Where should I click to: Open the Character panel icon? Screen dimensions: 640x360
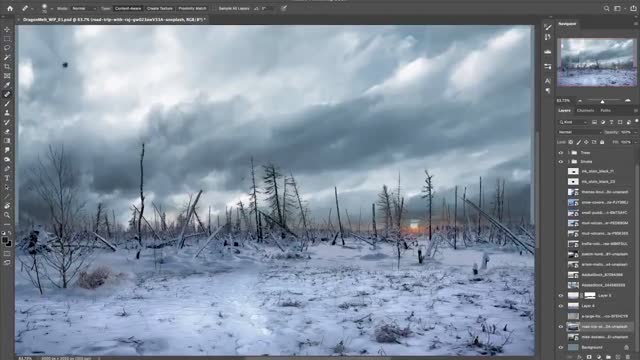coord(548,81)
